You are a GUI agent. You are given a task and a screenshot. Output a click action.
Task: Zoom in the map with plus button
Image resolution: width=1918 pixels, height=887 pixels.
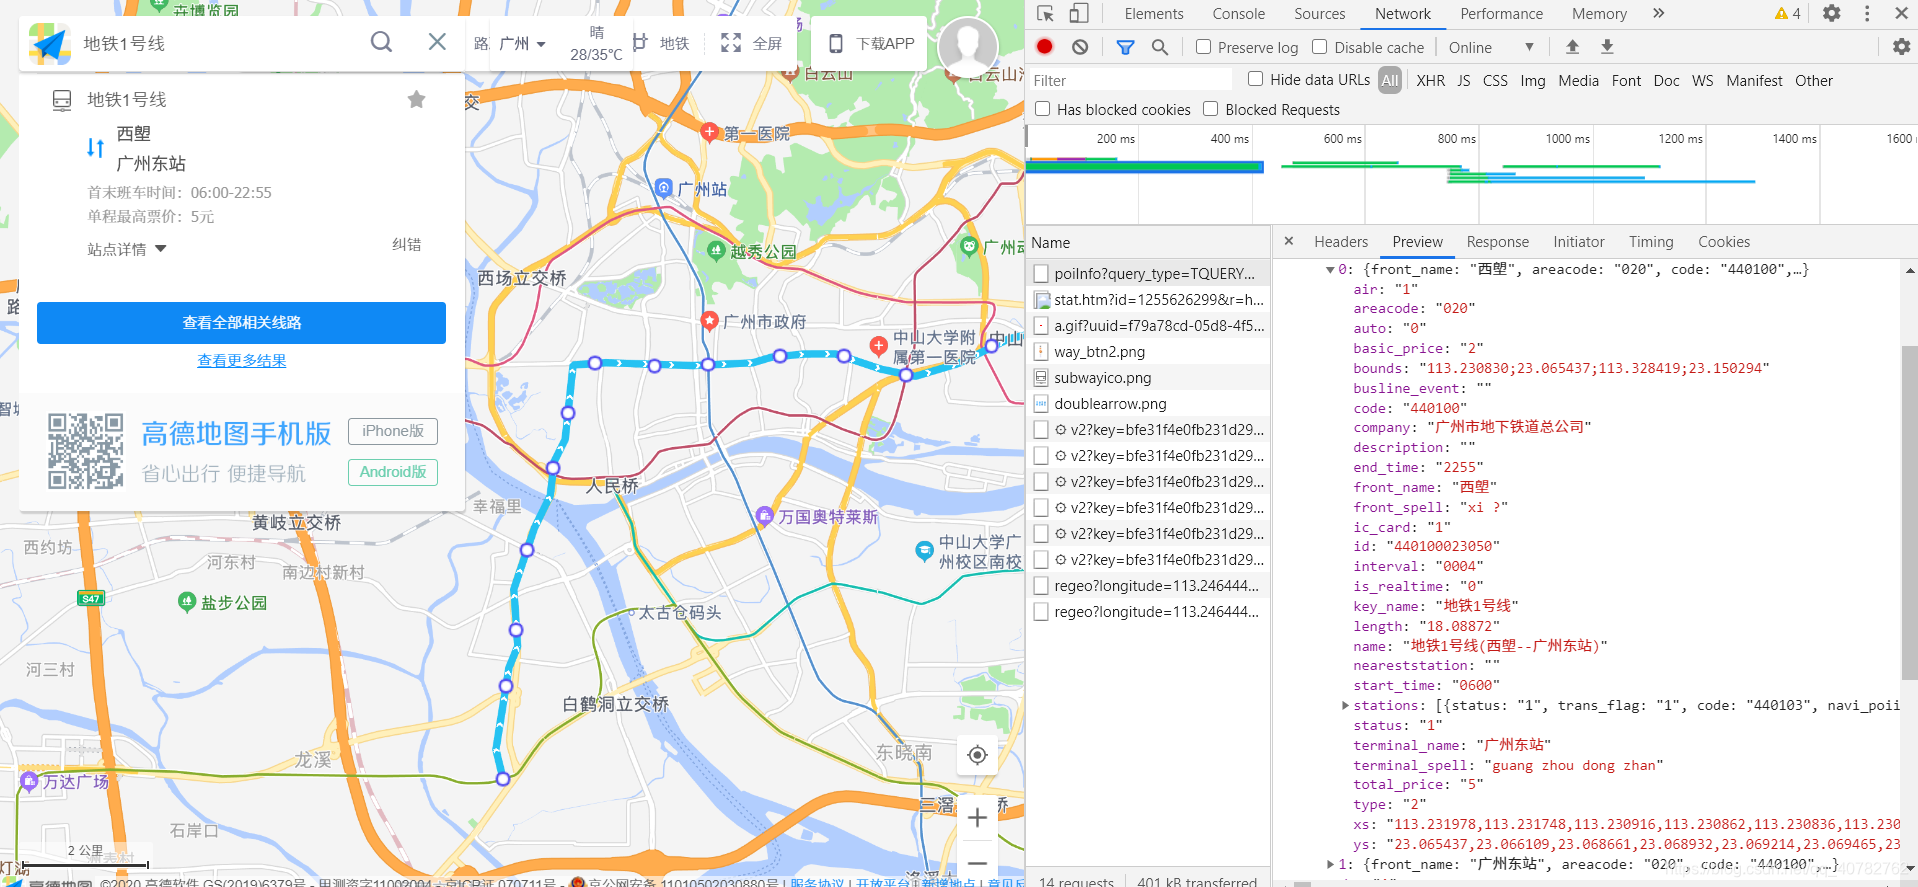tap(977, 818)
